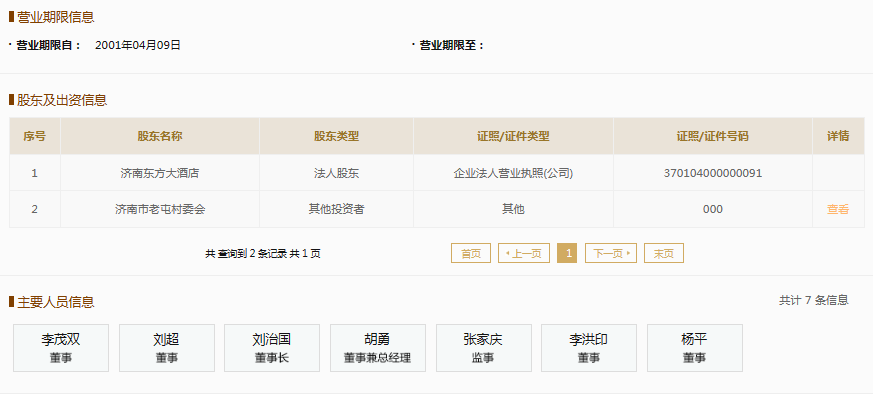Viewport: 873px width, 394px height.
Task: Click 上一页 previous page button
Action: click(523, 253)
